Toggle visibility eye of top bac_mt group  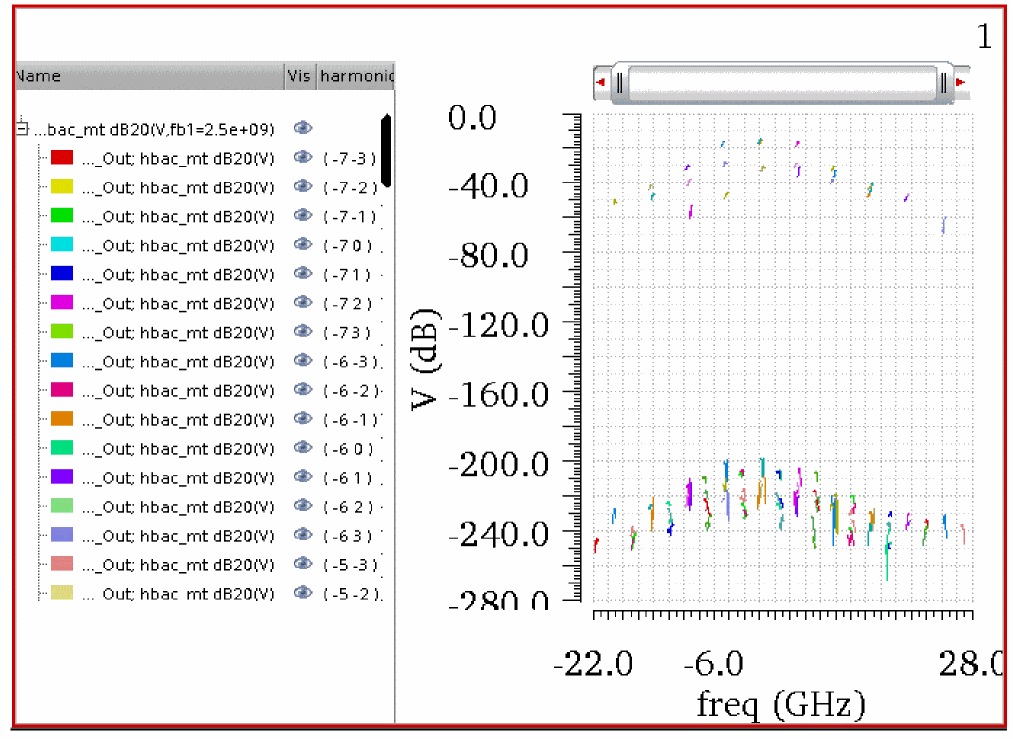point(301,129)
